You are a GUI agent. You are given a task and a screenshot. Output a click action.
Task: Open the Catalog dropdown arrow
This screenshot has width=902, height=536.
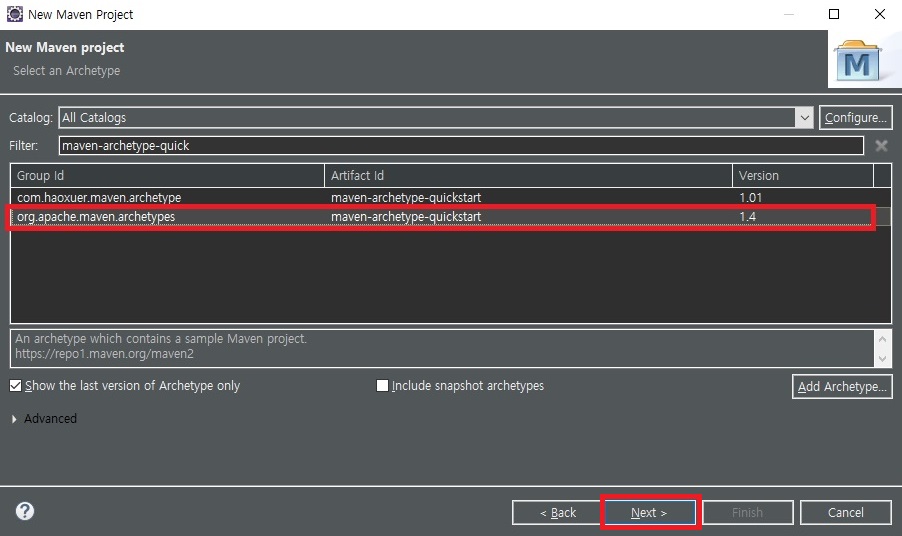point(804,118)
